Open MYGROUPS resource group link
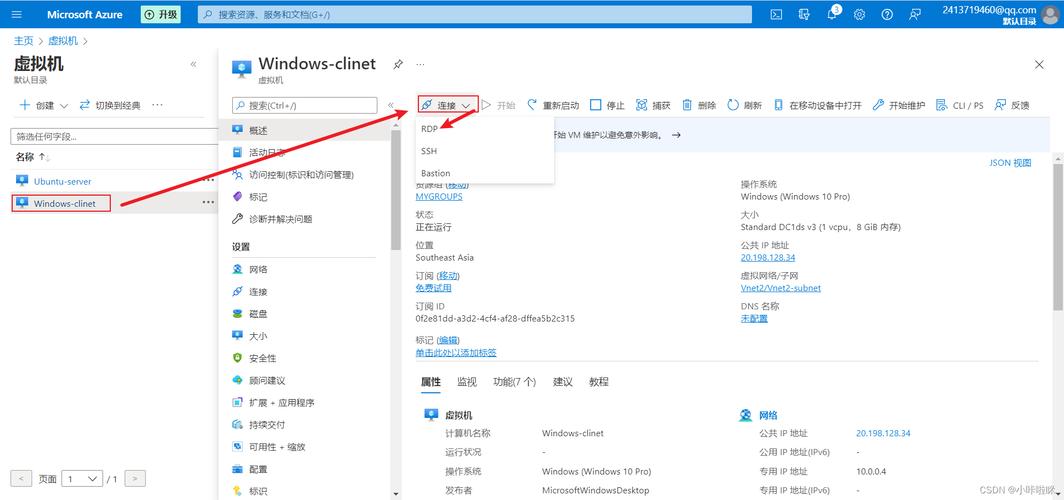 tap(439, 197)
